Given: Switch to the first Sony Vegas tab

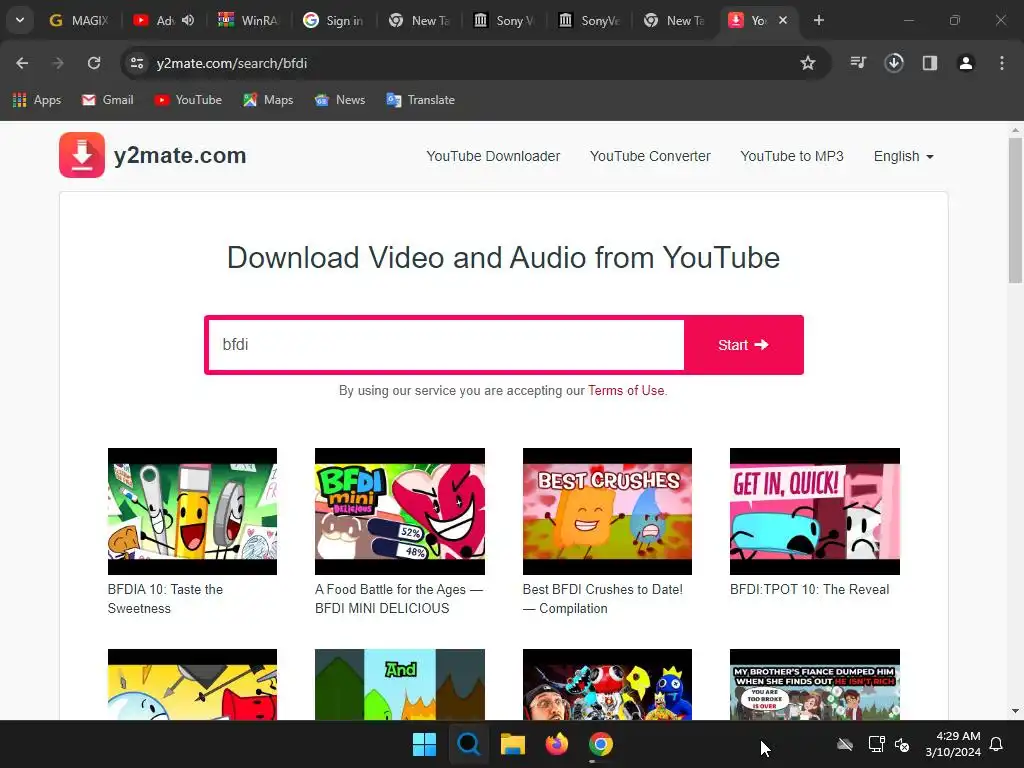Looking at the screenshot, I should point(504,20).
